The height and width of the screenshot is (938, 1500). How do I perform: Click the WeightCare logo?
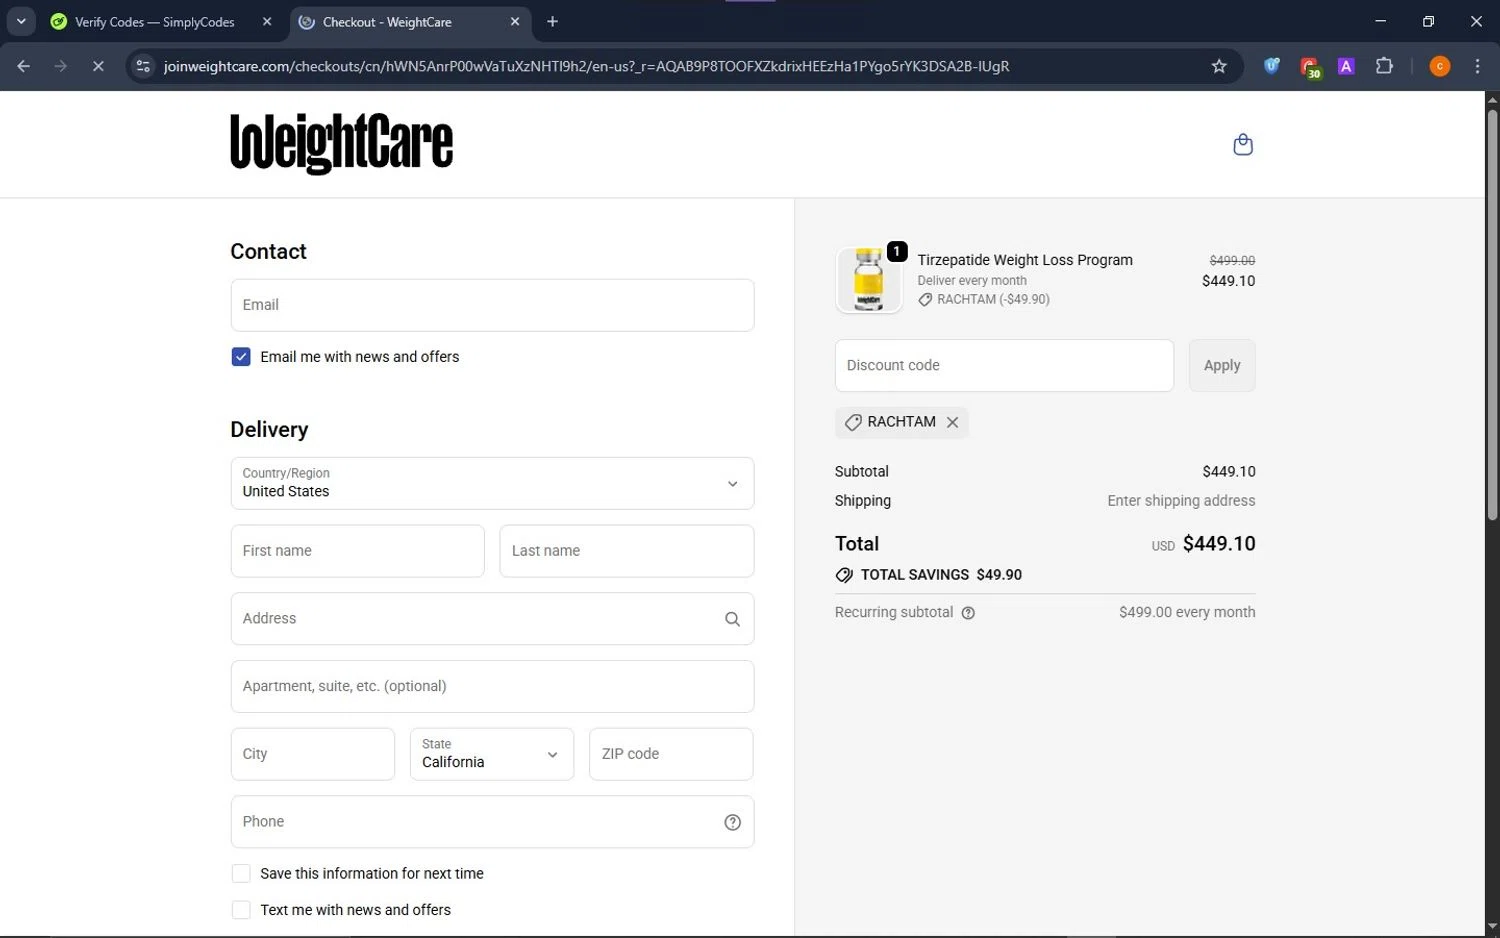coord(342,144)
